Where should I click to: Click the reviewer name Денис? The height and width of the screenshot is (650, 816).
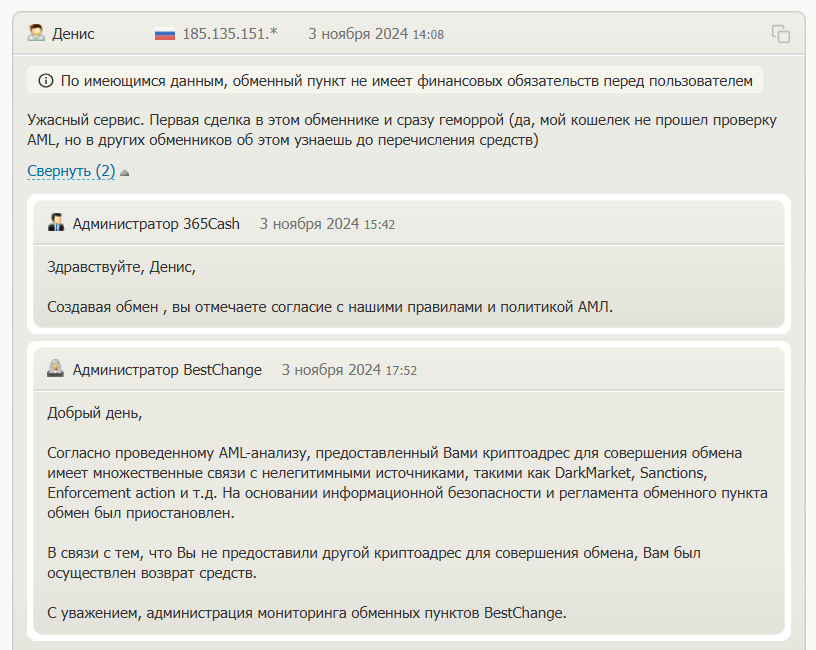(x=74, y=34)
